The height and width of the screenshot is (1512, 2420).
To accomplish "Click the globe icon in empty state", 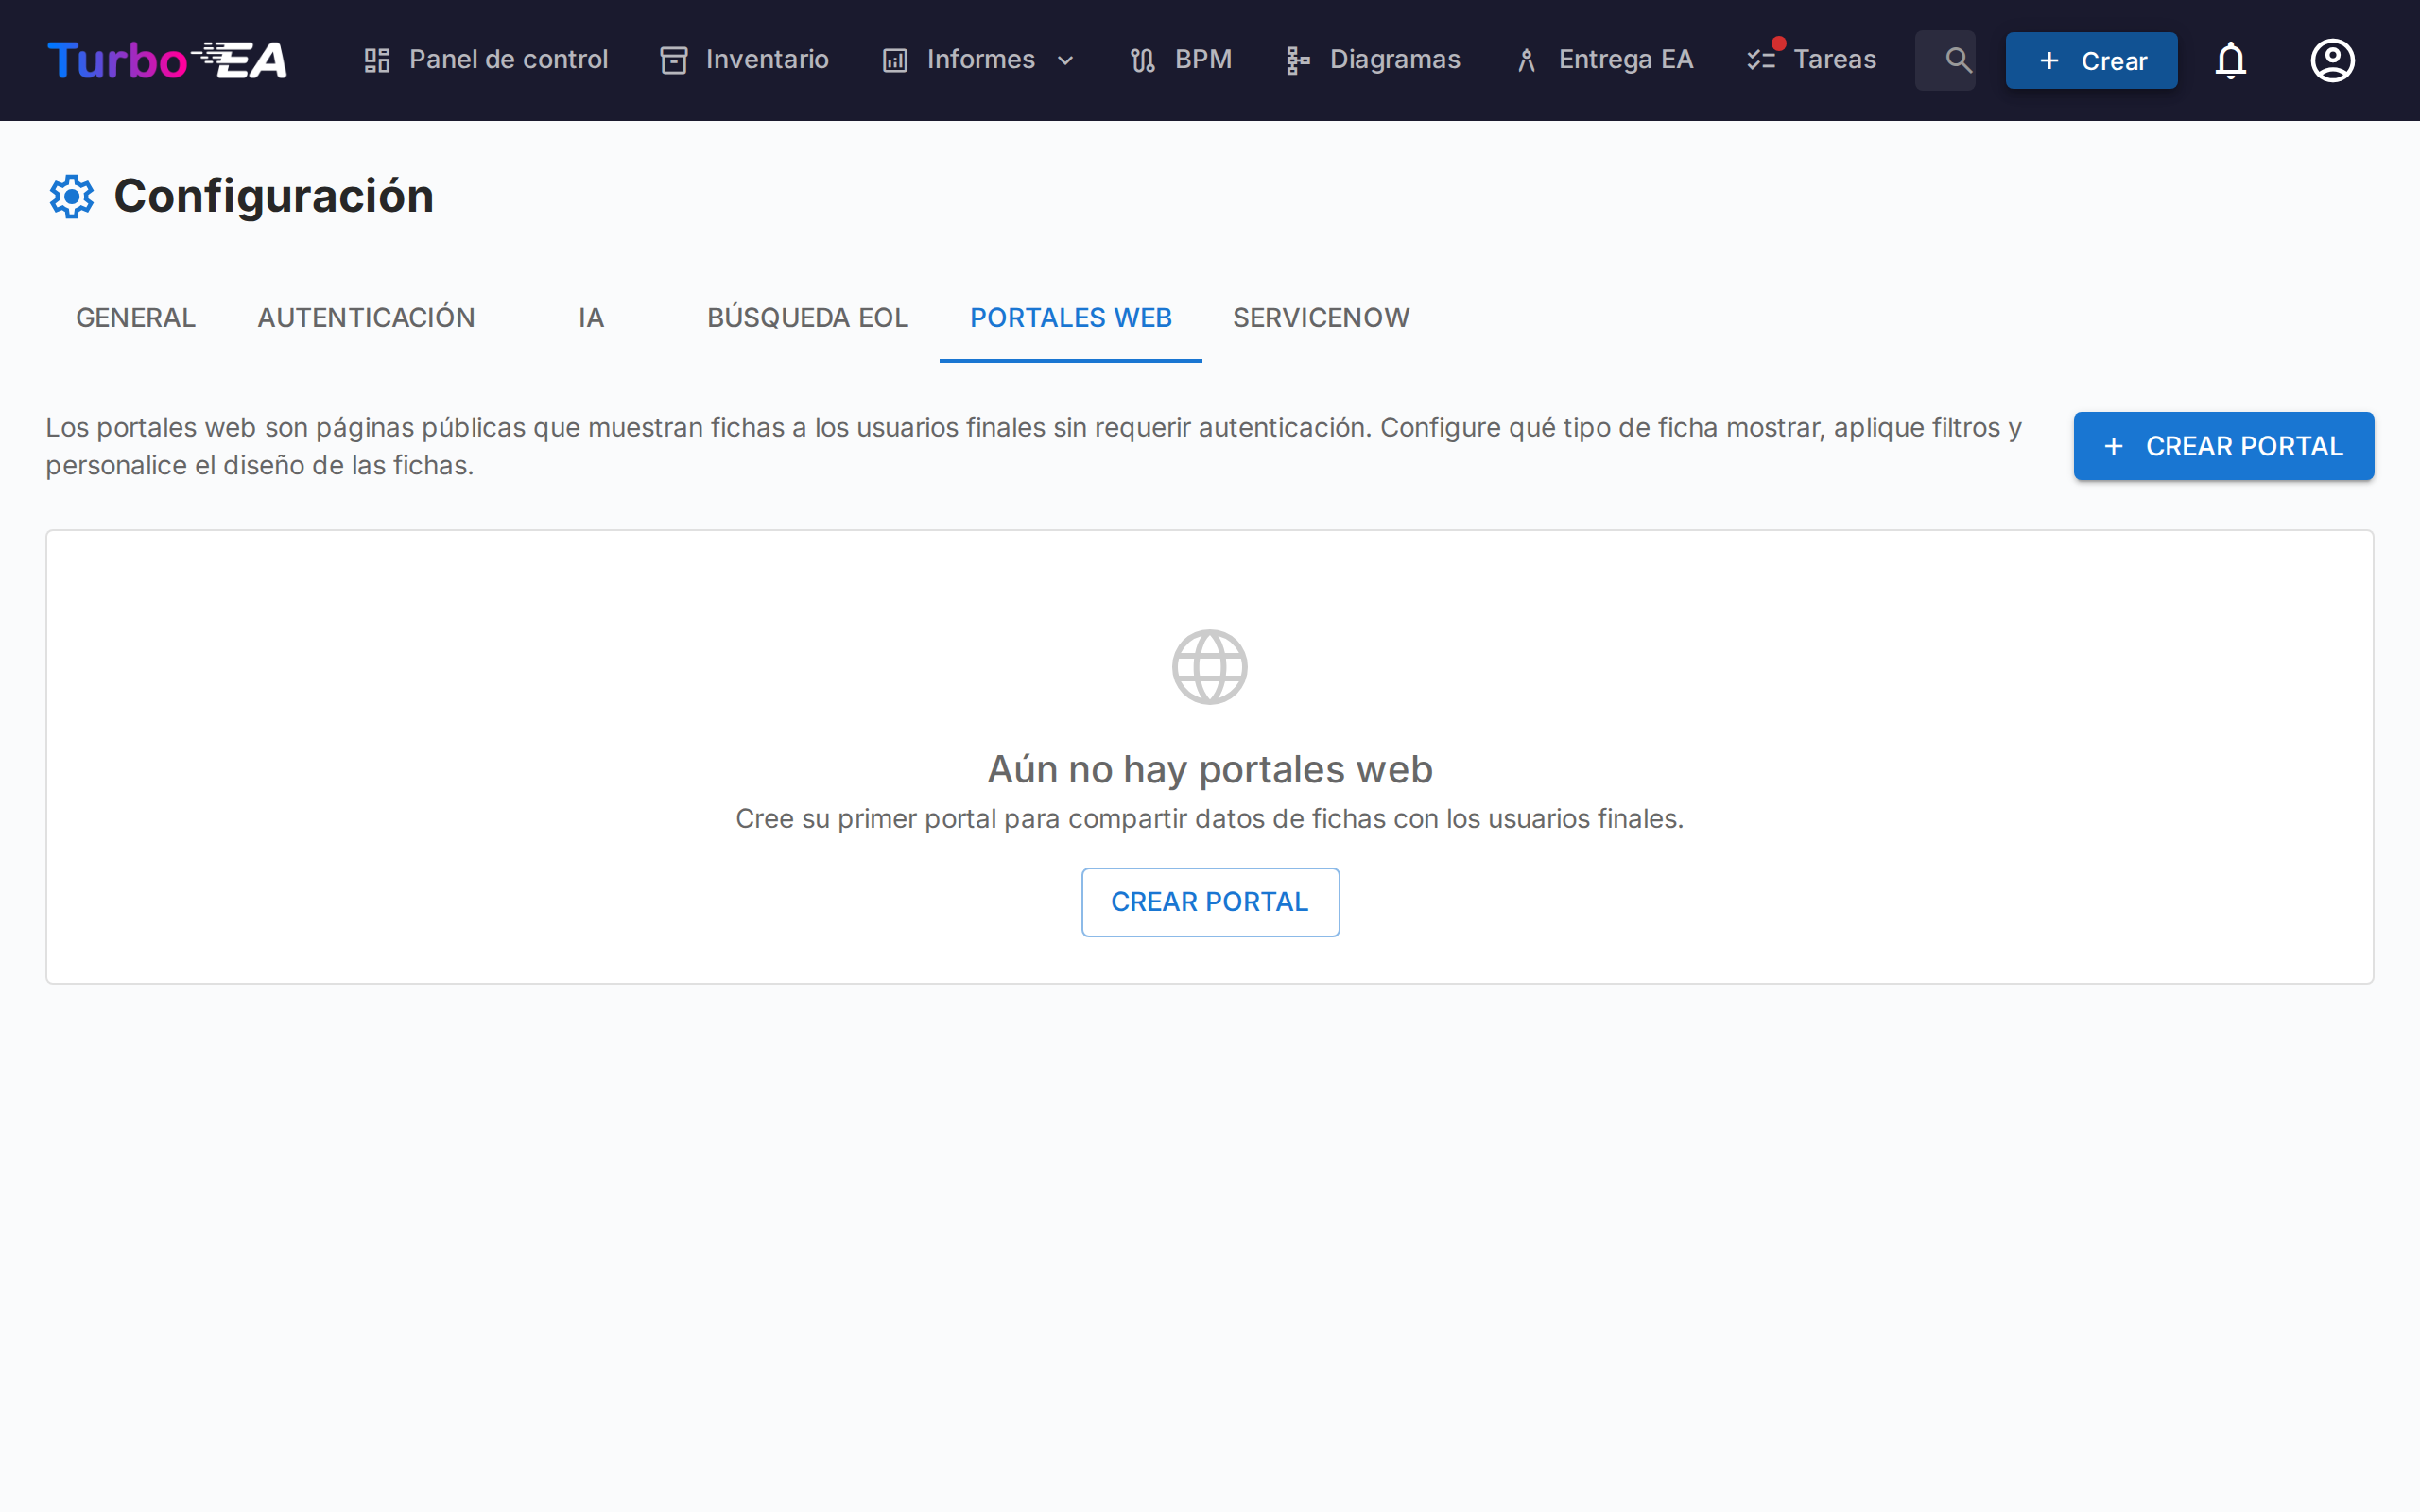I will coord(1209,666).
